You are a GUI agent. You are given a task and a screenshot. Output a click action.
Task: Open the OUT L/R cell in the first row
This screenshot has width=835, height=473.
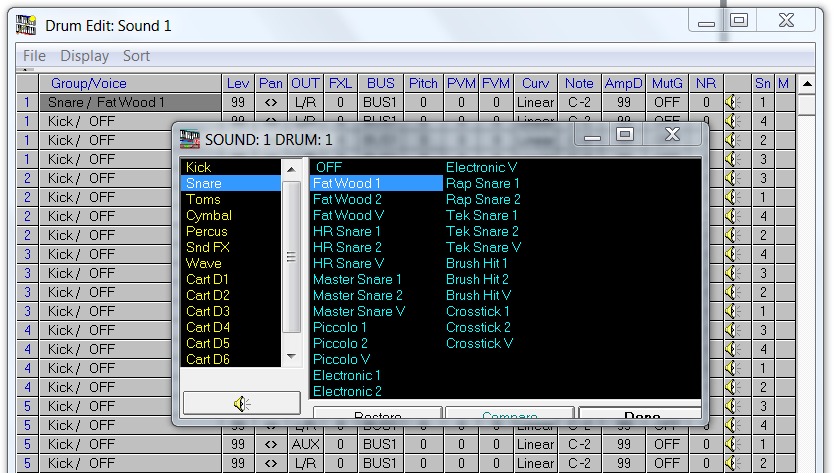click(305, 102)
